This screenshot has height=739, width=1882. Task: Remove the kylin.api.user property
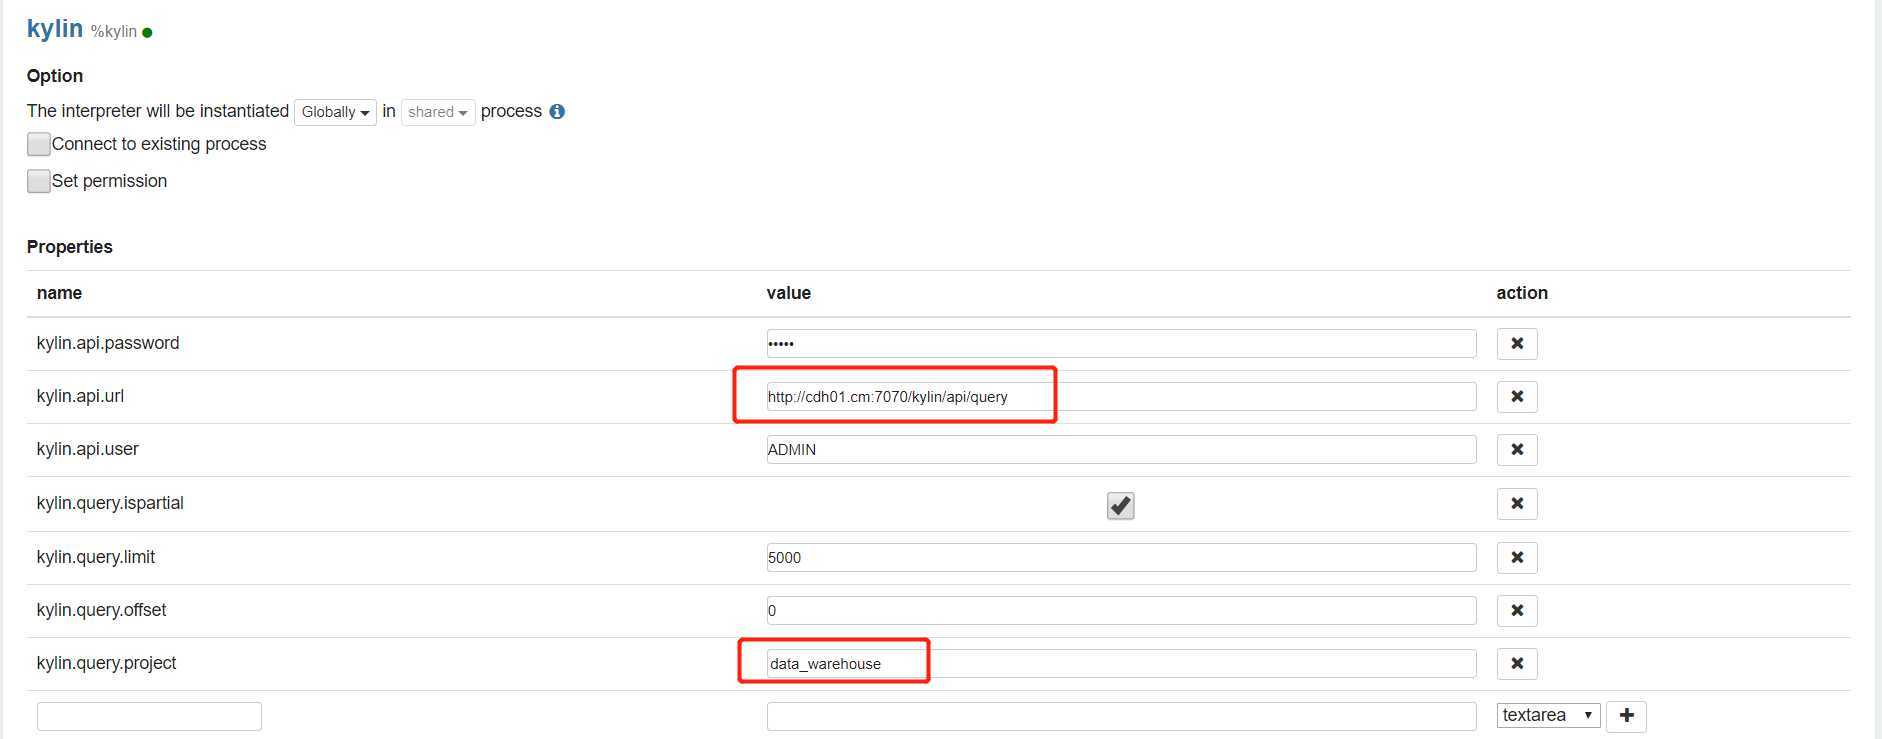[1517, 449]
